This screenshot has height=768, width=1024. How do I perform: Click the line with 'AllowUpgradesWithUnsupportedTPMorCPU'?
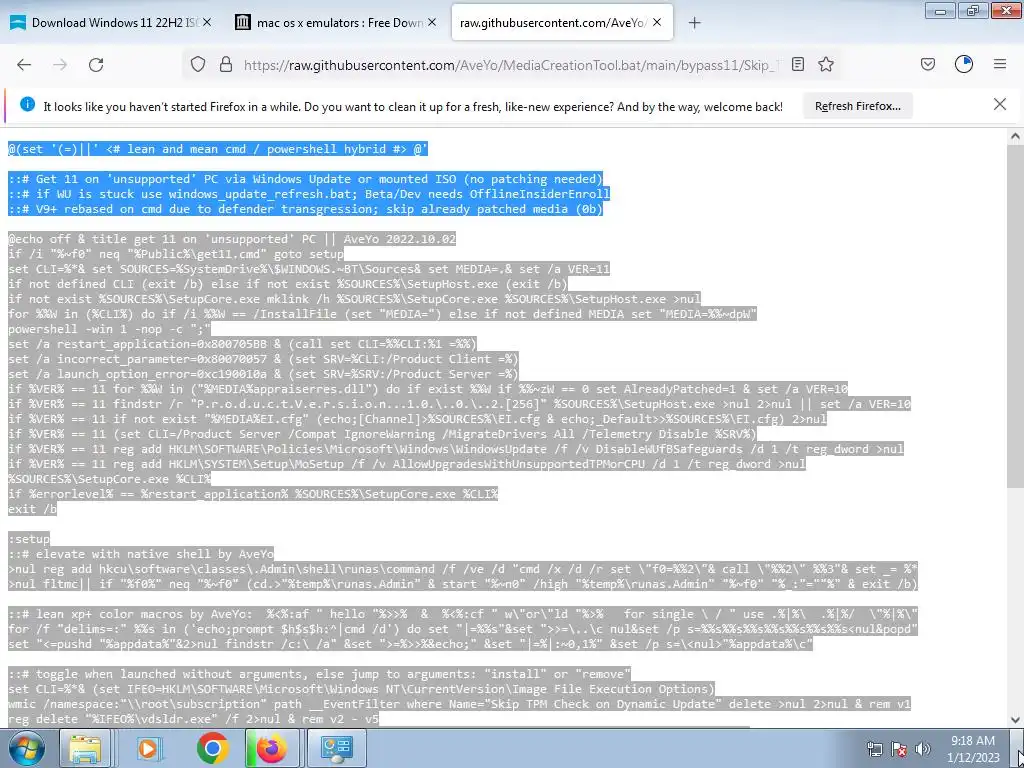pos(407,464)
